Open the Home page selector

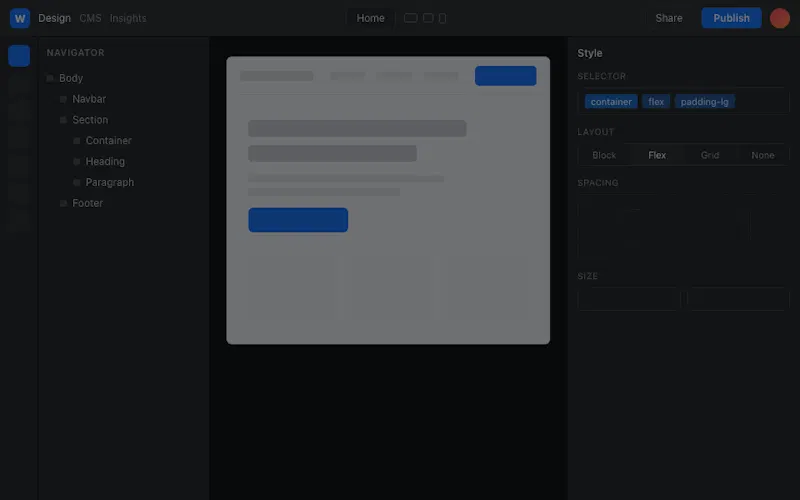click(x=370, y=18)
